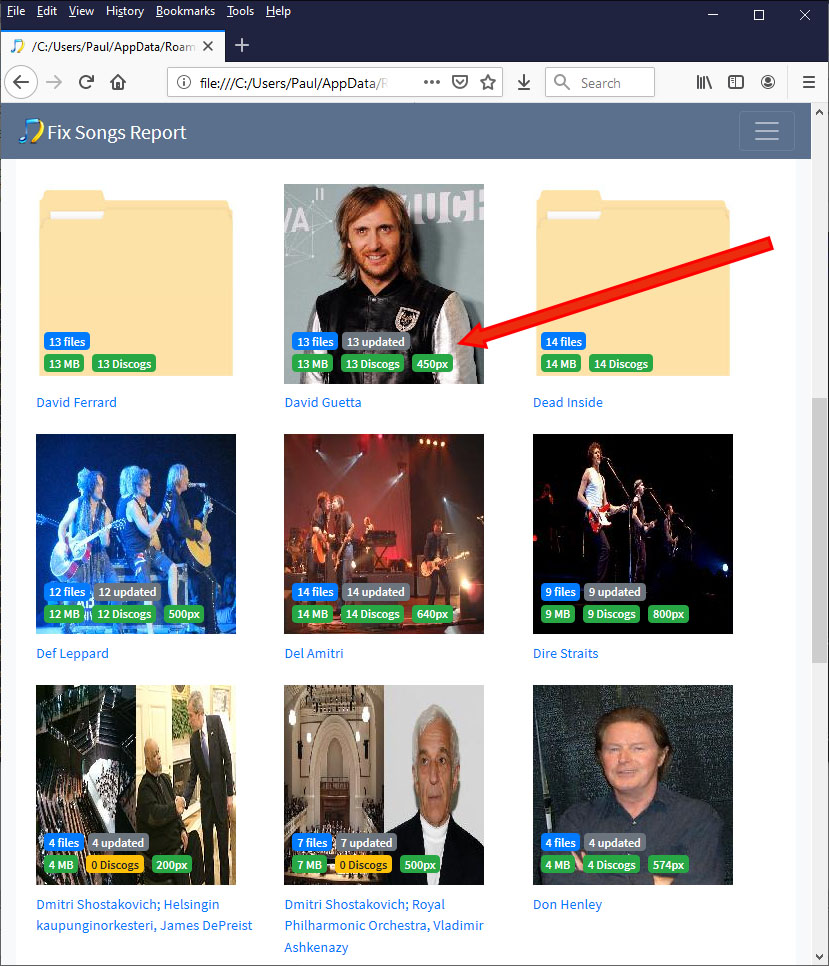Click the bliss music note logo
829x966 pixels.
tap(31, 131)
